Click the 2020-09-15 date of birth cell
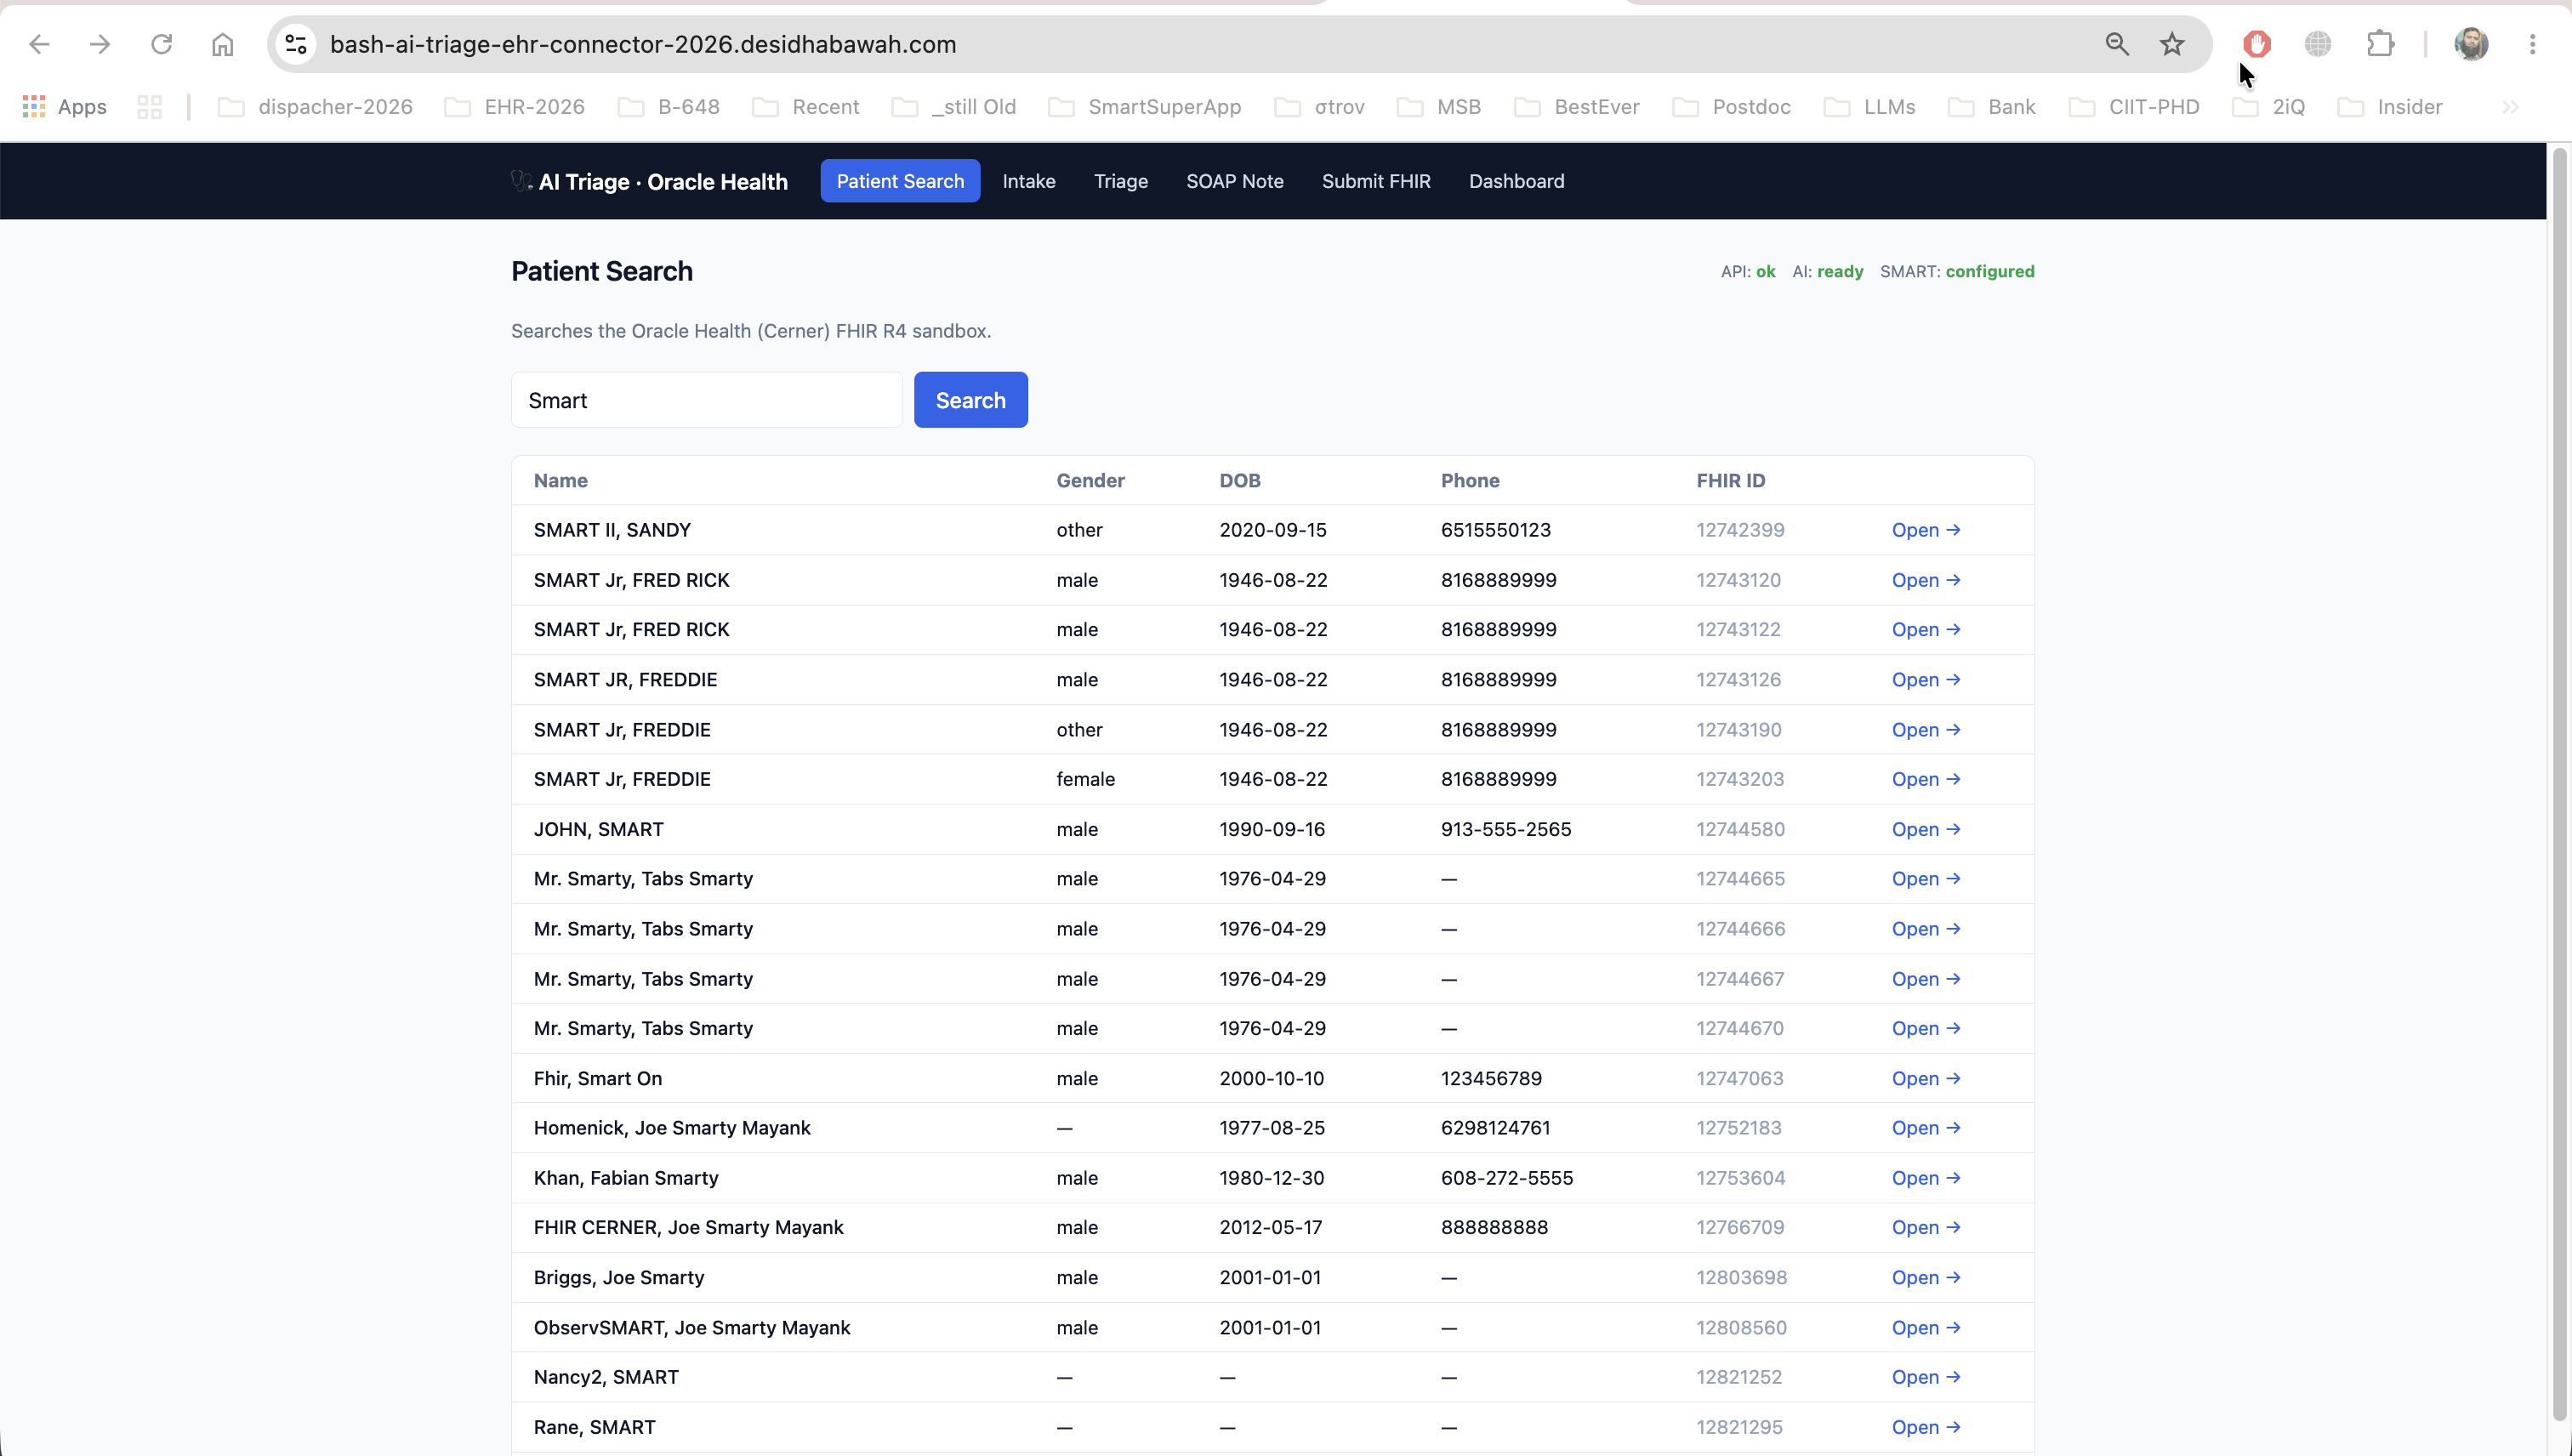The width and height of the screenshot is (2572, 1456). click(1273, 530)
